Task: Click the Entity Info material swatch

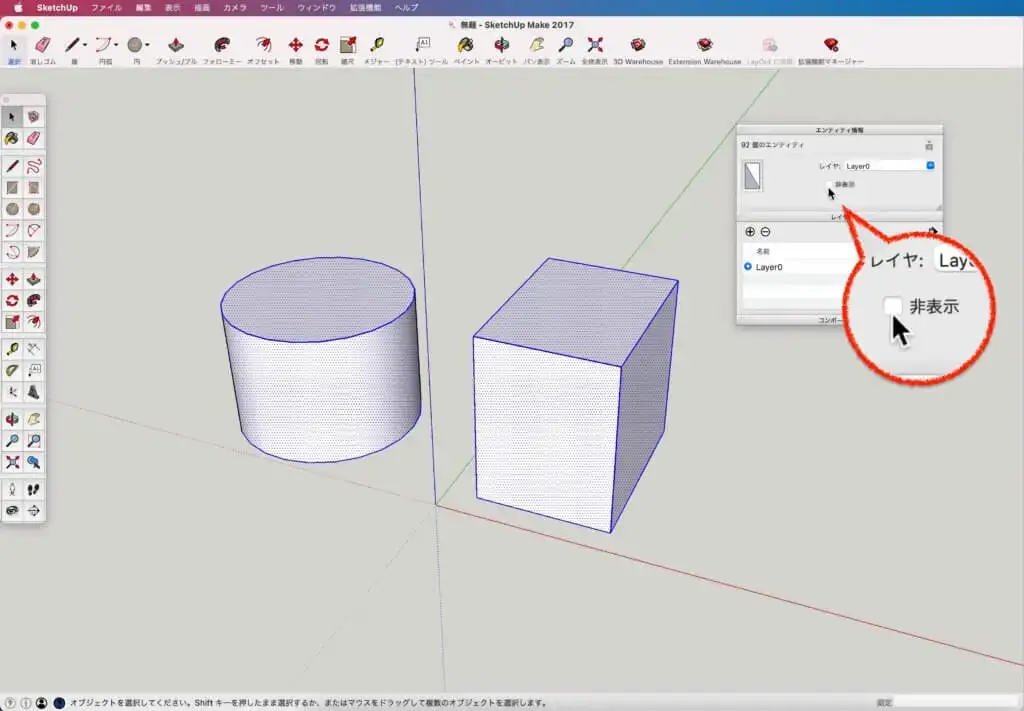Action: [752, 176]
